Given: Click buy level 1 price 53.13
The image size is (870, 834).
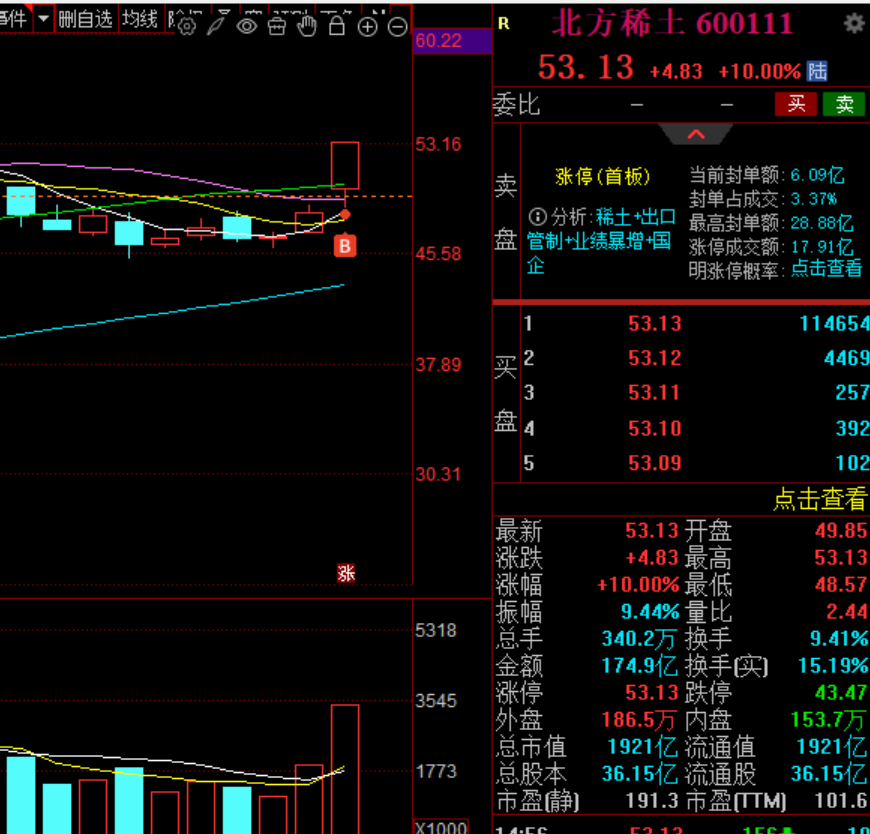Looking at the screenshot, I should [655, 324].
